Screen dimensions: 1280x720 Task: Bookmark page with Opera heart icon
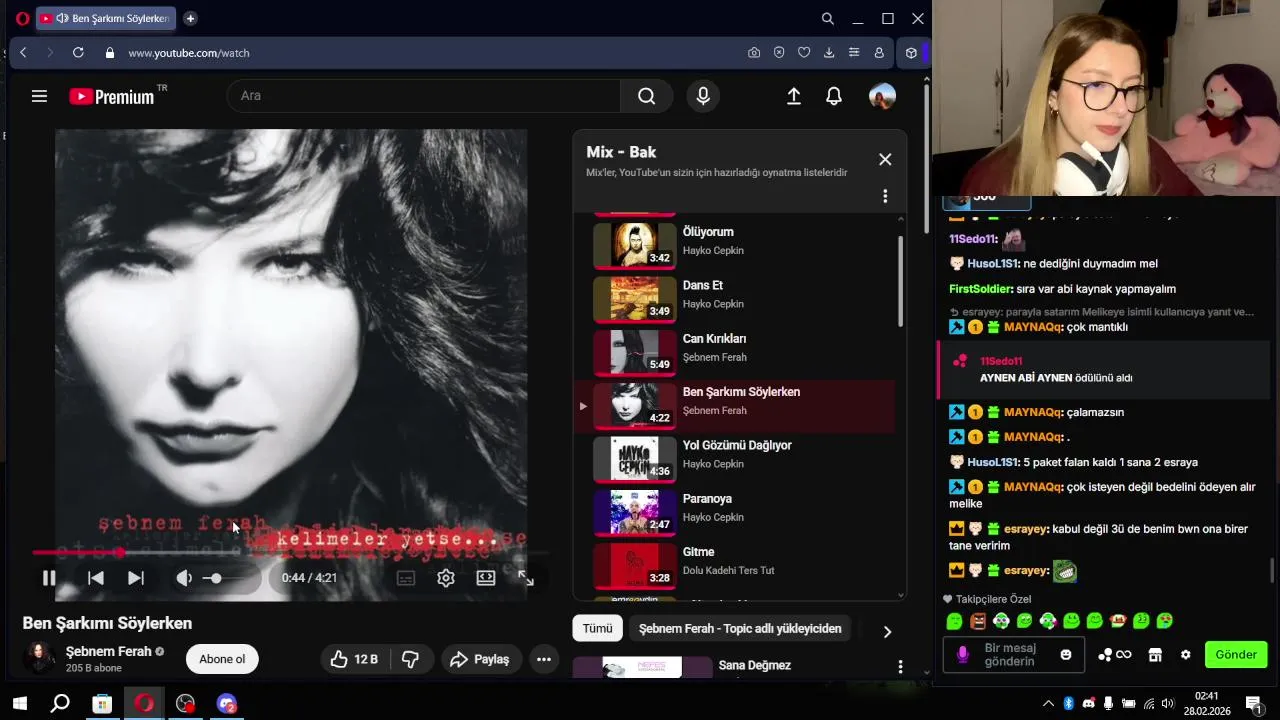804,53
